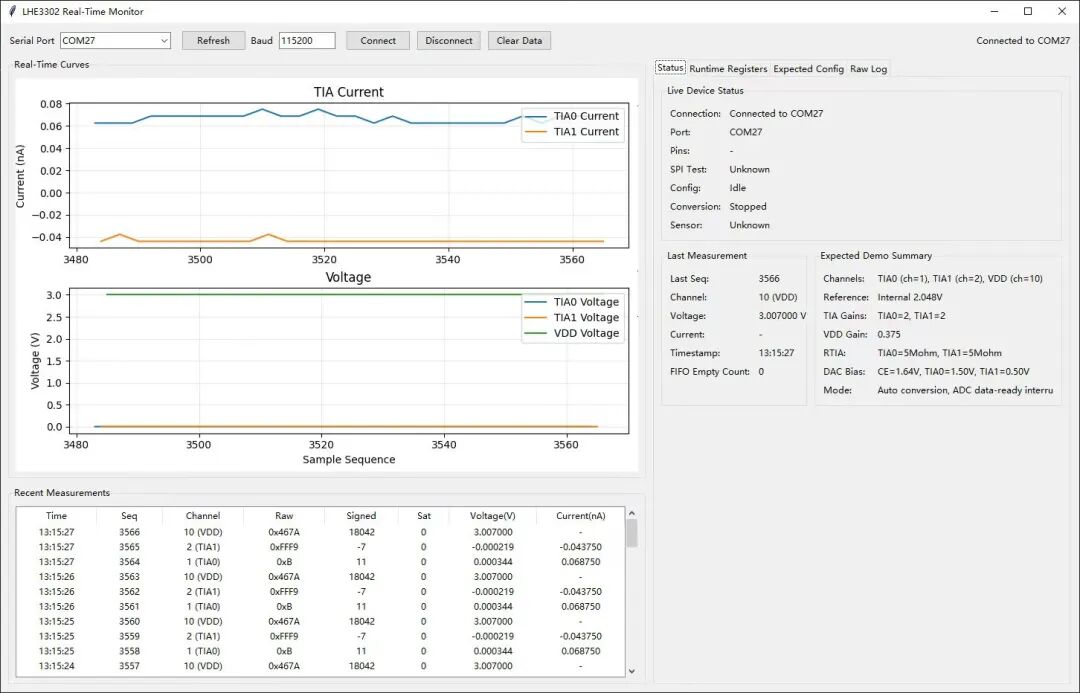Click the scroll up arrow in Recent Measurements
This screenshot has height=693, width=1080.
pos(632,513)
